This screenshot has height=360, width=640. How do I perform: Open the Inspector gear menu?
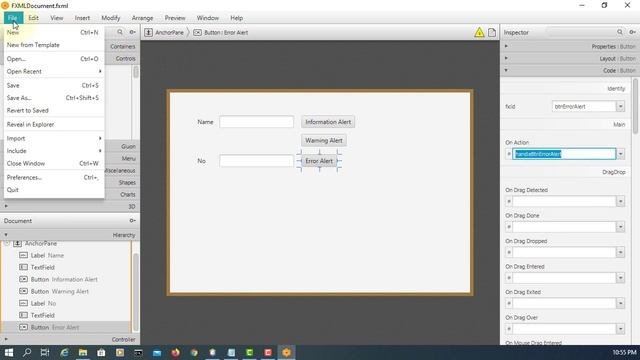tap(632, 32)
